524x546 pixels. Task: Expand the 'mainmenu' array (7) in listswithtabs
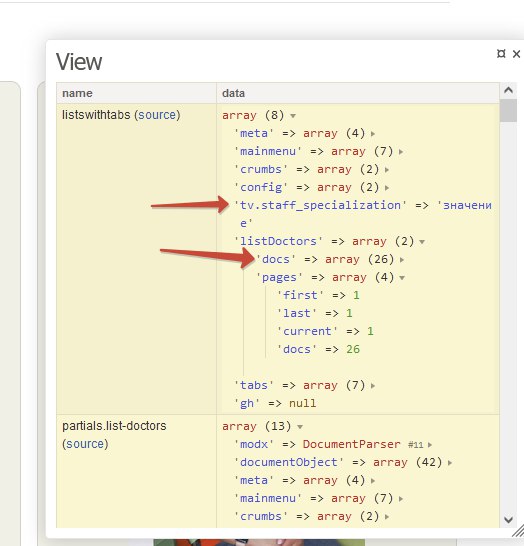(x=401, y=151)
